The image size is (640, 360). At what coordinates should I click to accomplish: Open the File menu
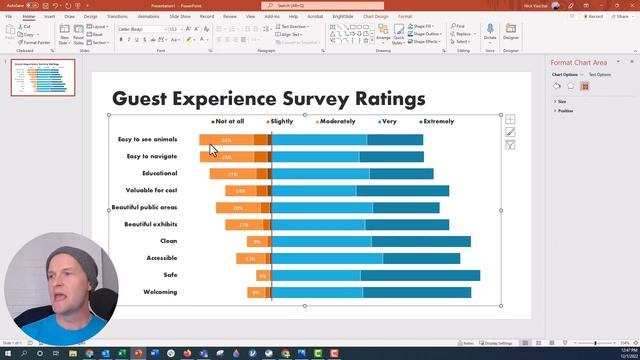coord(9,16)
